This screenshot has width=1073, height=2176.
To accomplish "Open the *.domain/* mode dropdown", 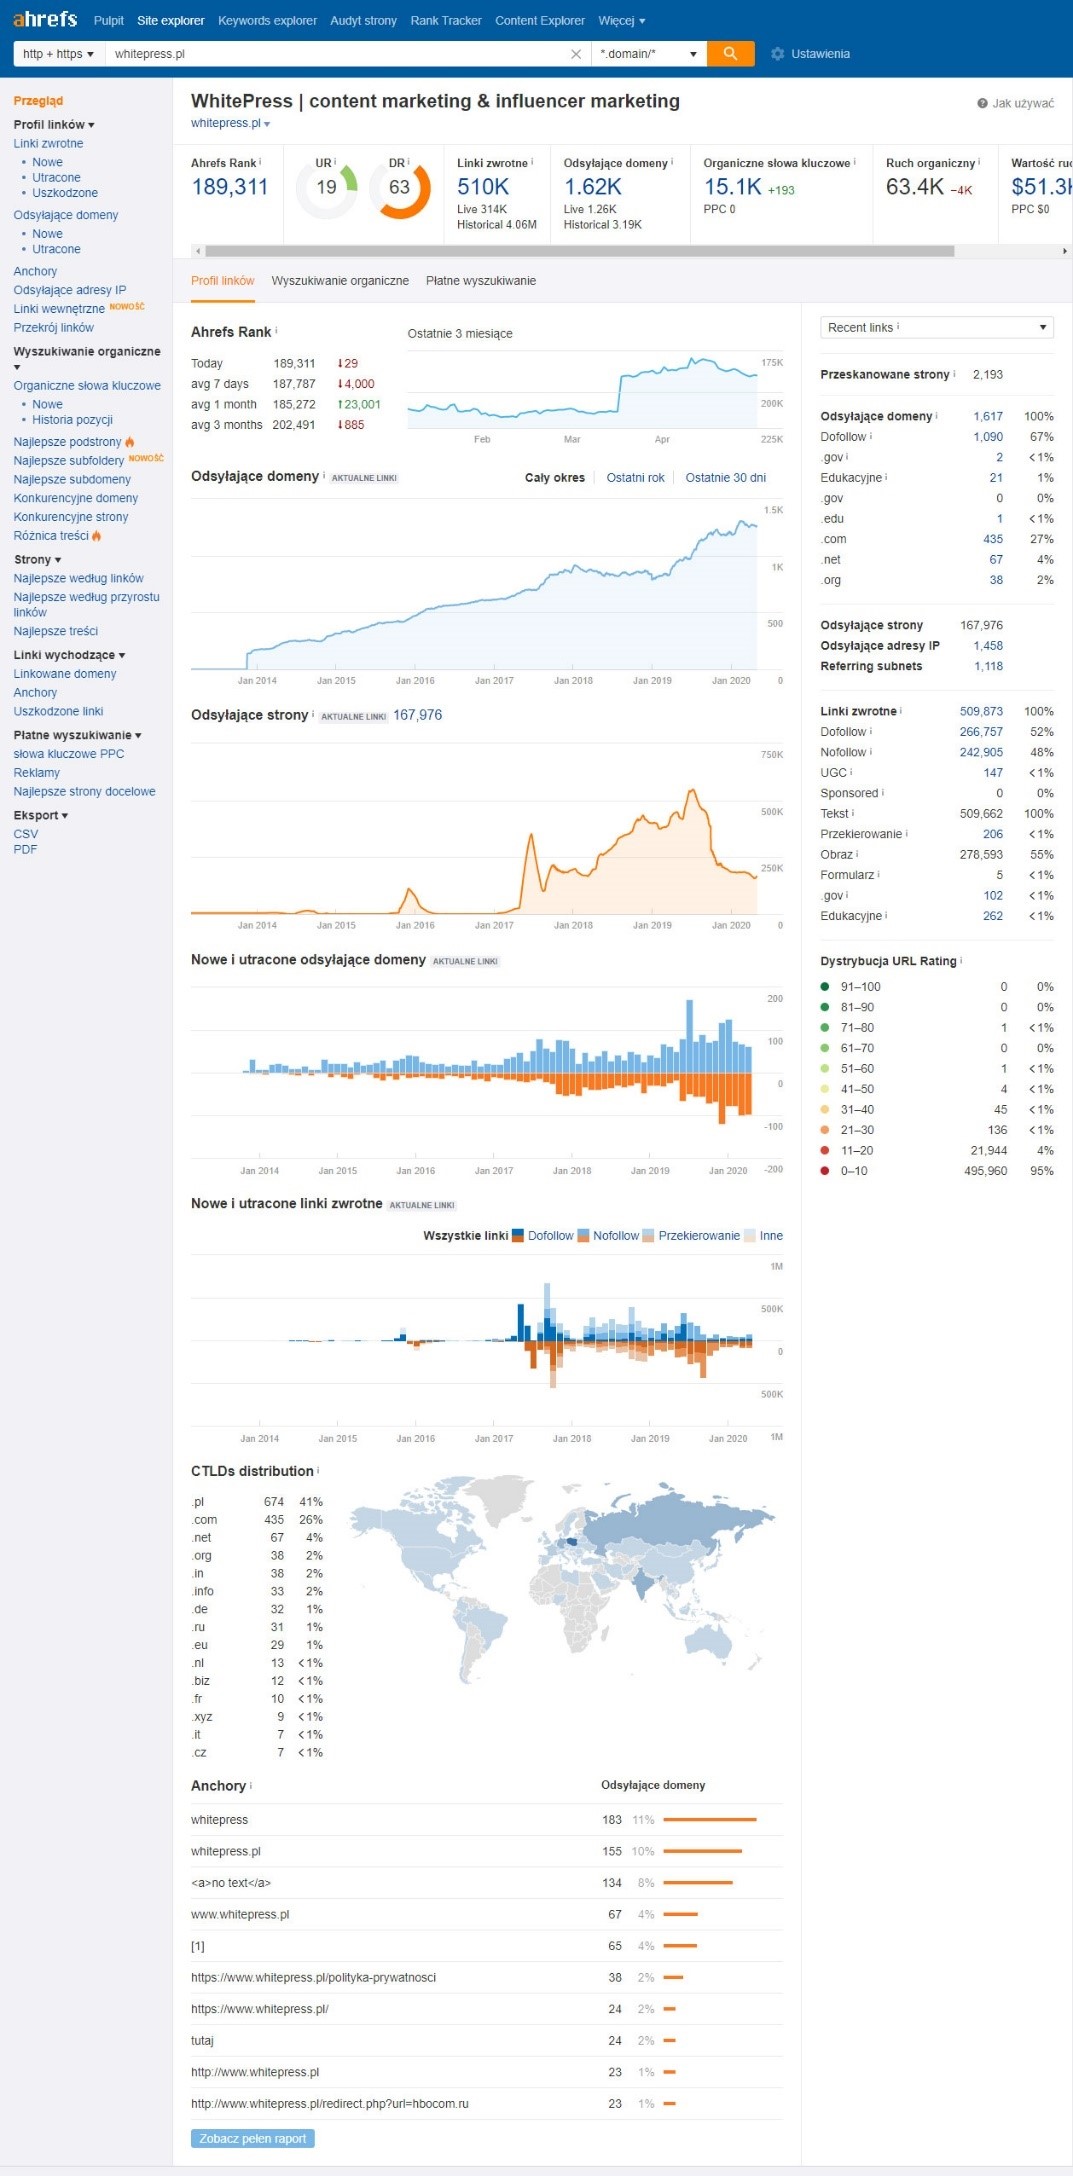I will click(648, 54).
